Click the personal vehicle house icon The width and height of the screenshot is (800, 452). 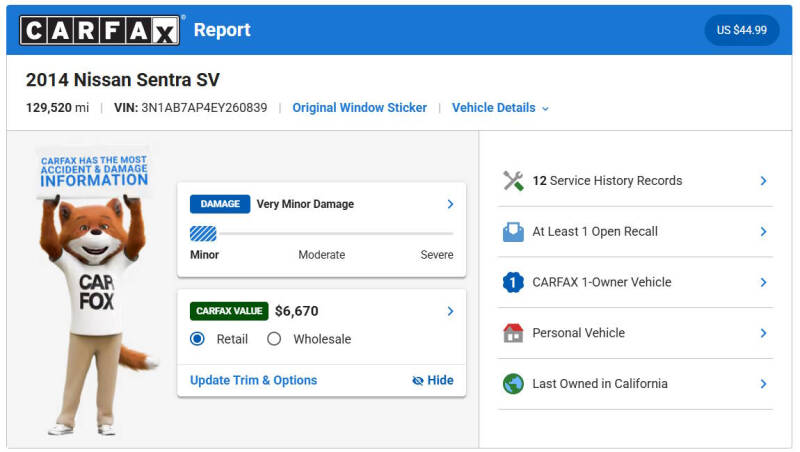pyautogui.click(x=513, y=333)
